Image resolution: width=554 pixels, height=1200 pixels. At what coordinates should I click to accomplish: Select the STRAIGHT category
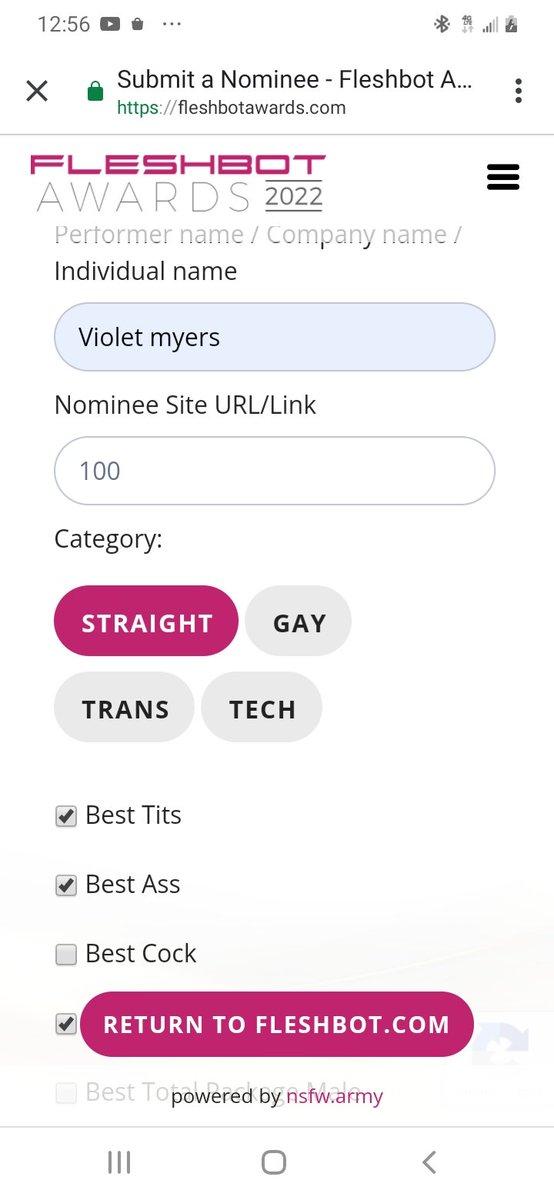pyautogui.click(x=146, y=621)
